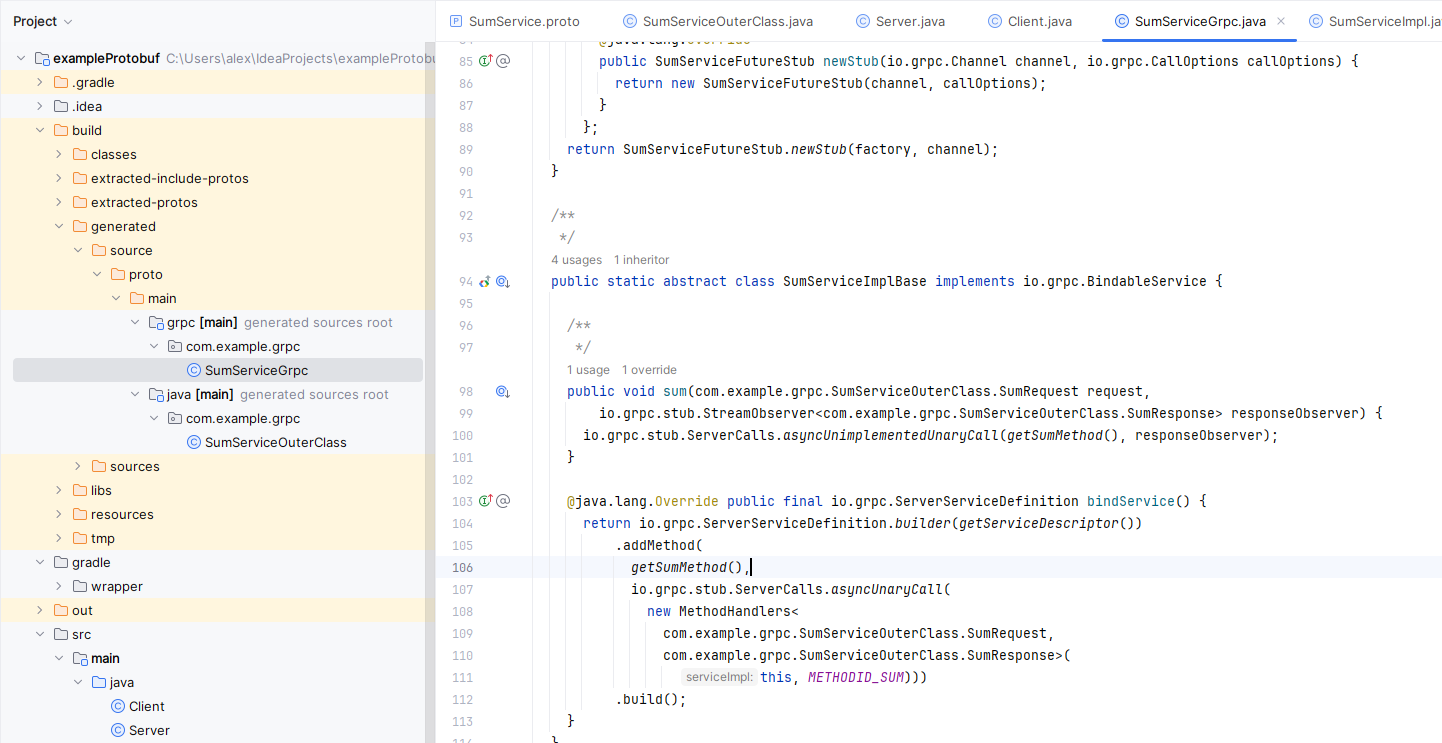Open the '1 override' hint link
Image resolution: width=1442 pixels, height=743 pixels.
[649, 370]
